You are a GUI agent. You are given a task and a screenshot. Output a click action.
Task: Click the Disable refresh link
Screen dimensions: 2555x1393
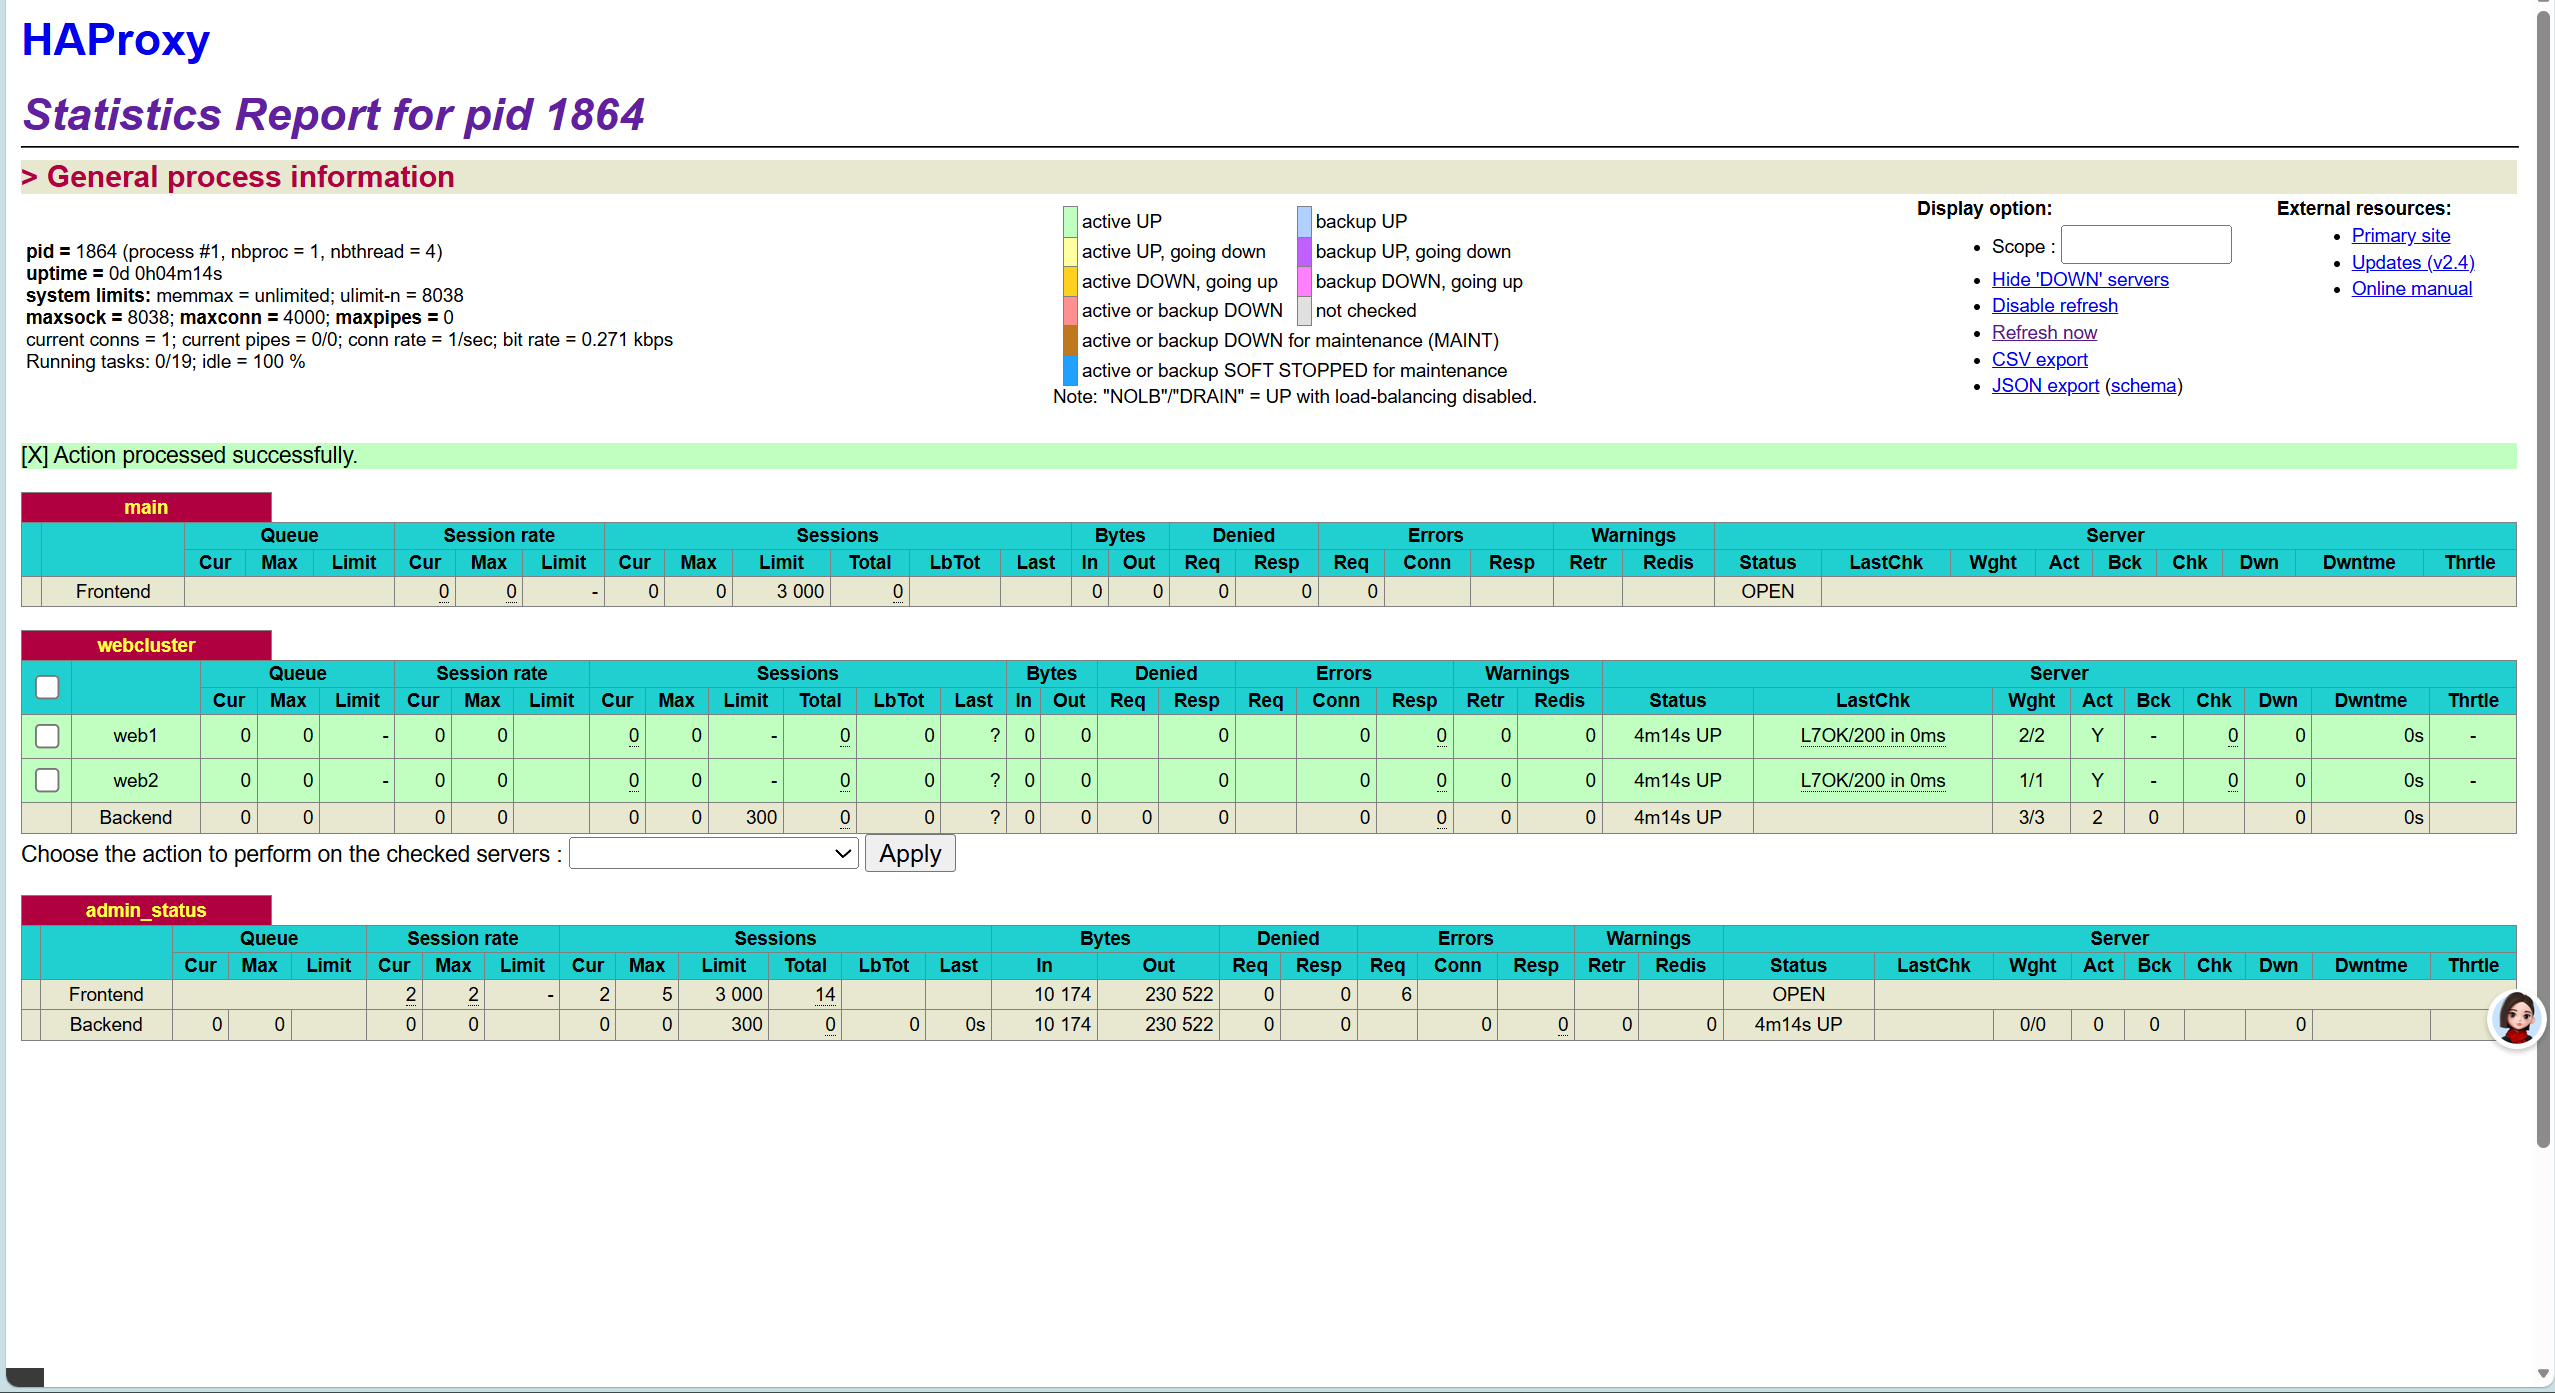(x=2054, y=306)
